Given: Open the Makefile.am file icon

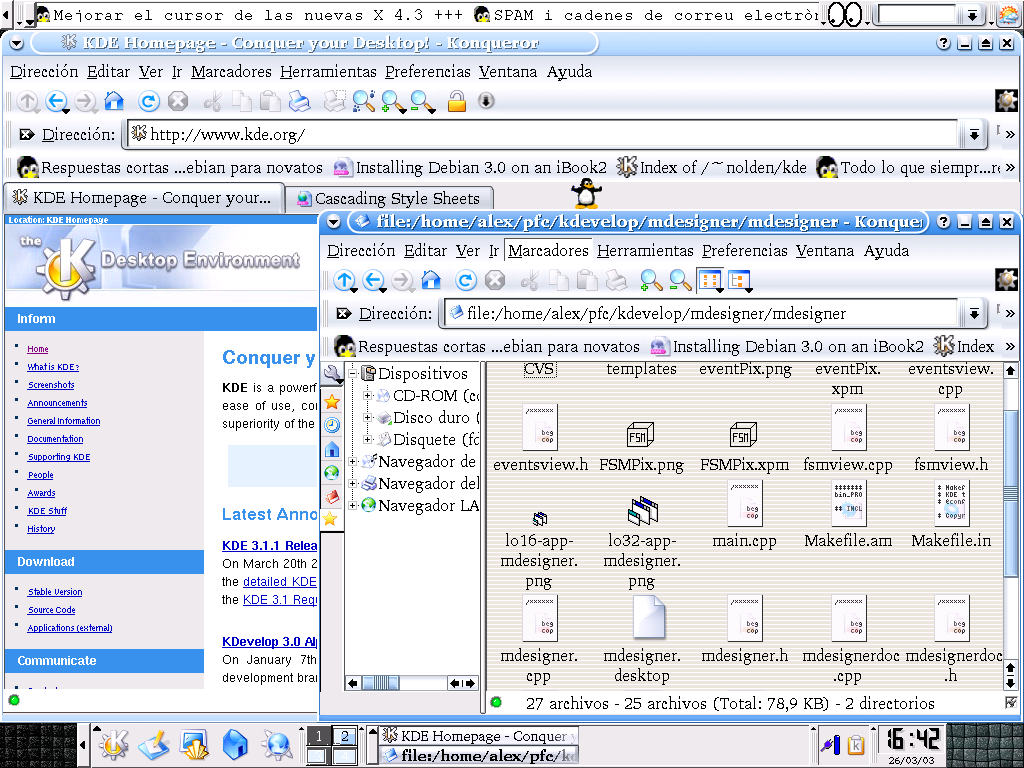Looking at the screenshot, I should pyautogui.click(x=848, y=505).
